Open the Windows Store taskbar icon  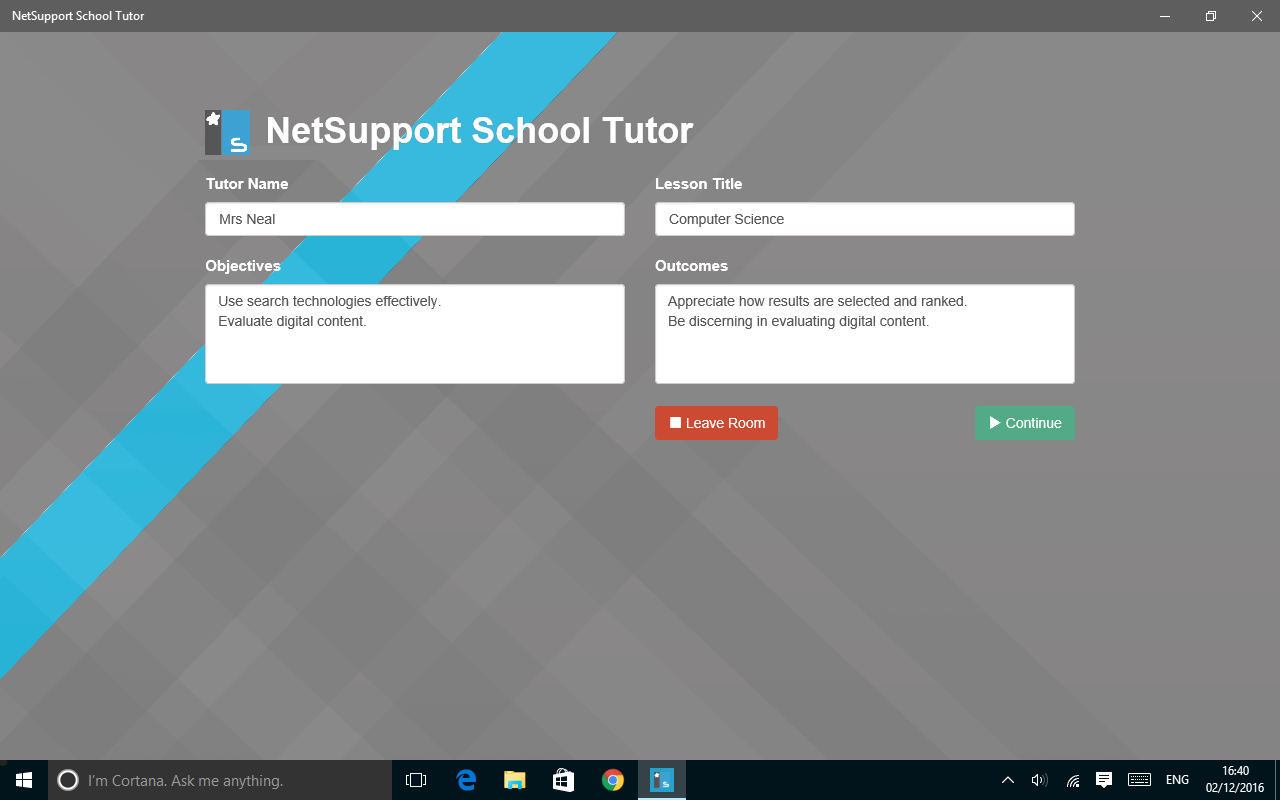564,780
